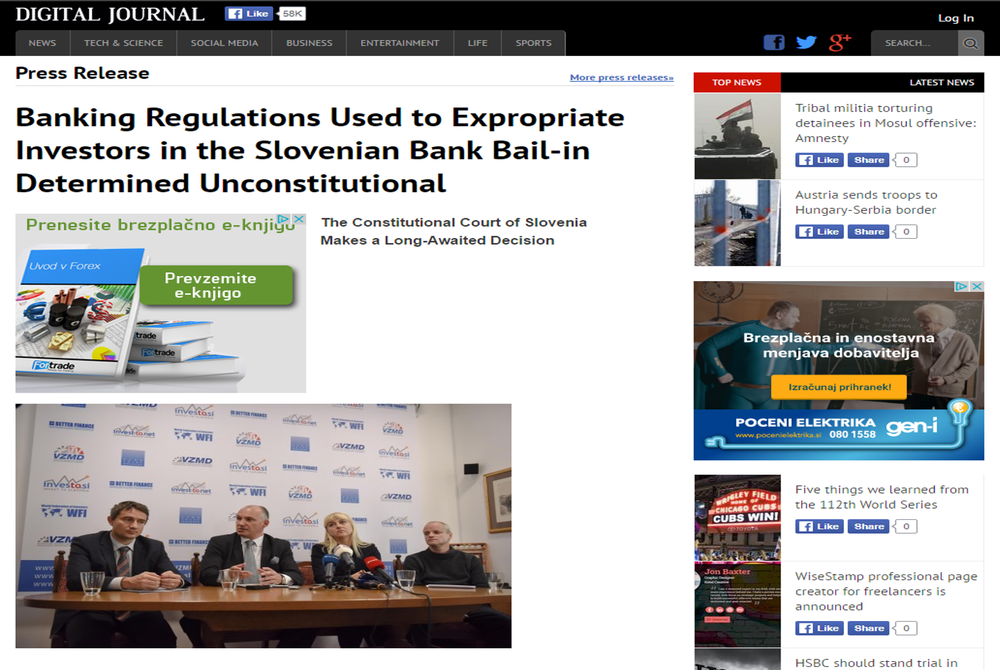Switch to the Latest News tab
1000x670 pixels.
coord(941,82)
